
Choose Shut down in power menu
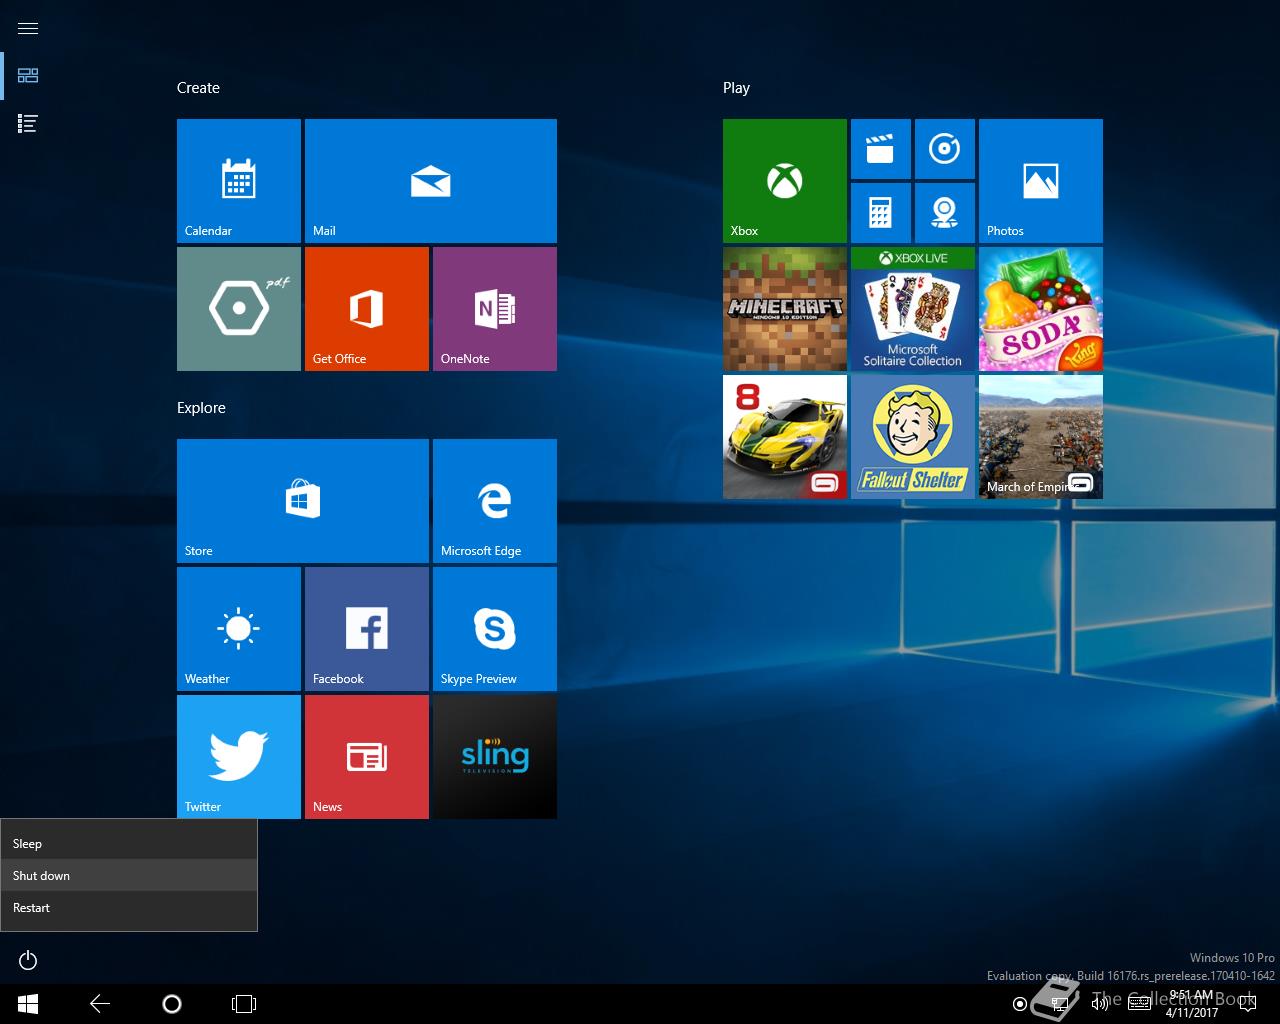[x=129, y=875]
